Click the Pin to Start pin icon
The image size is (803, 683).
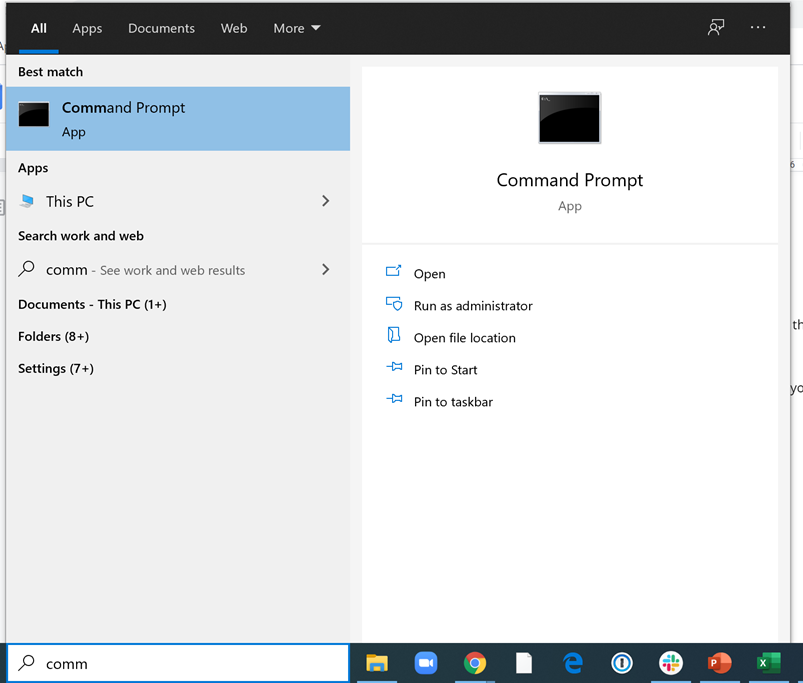point(394,367)
